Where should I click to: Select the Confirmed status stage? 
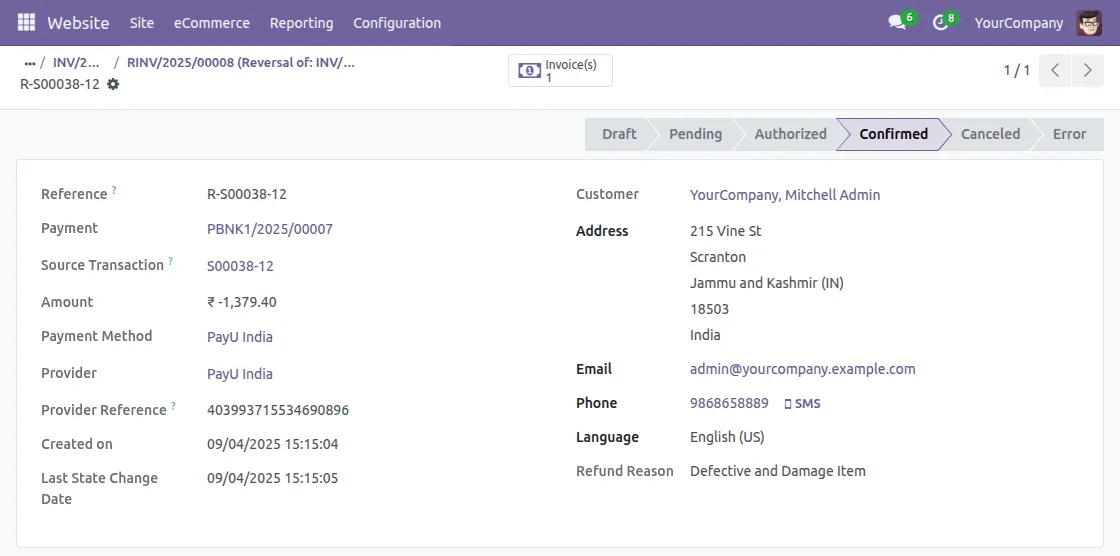coord(893,134)
